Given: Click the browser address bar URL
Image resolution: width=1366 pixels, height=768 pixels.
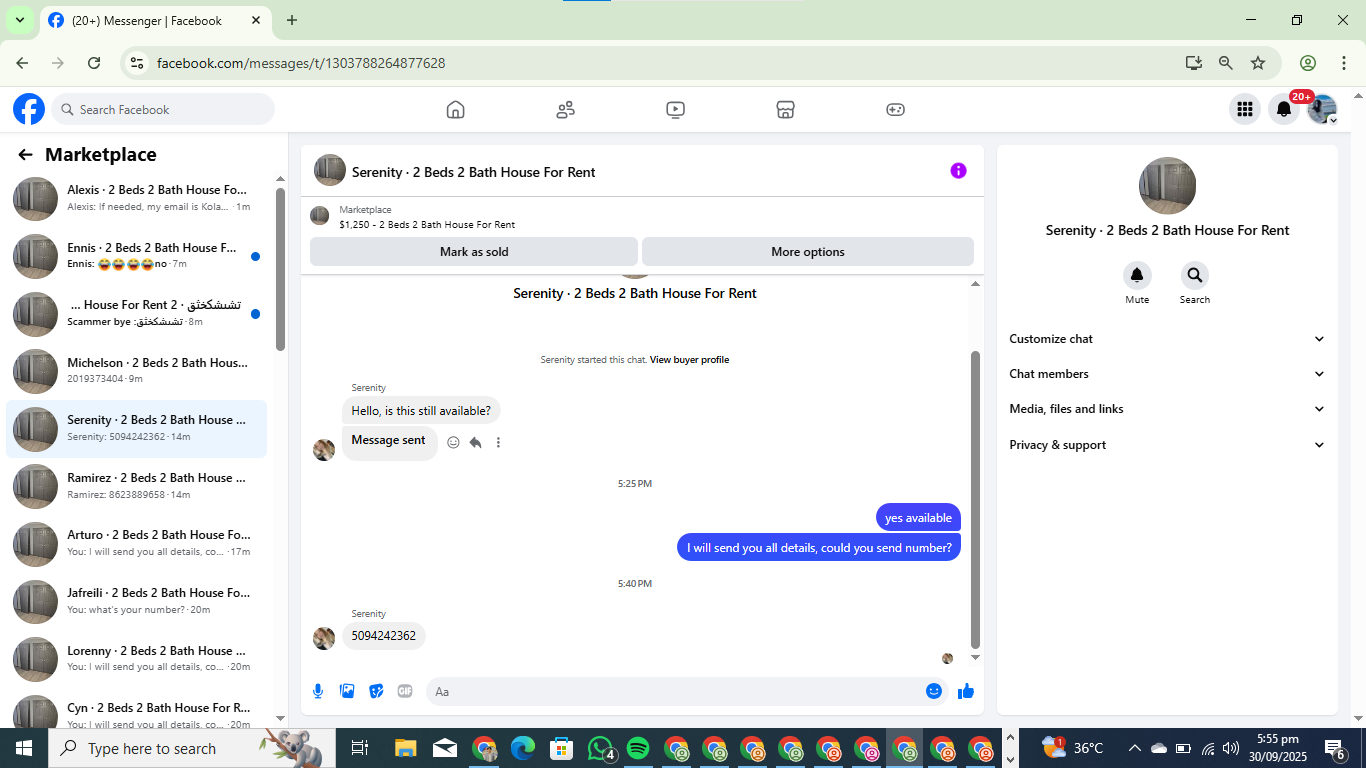Looking at the screenshot, I should 301,63.
